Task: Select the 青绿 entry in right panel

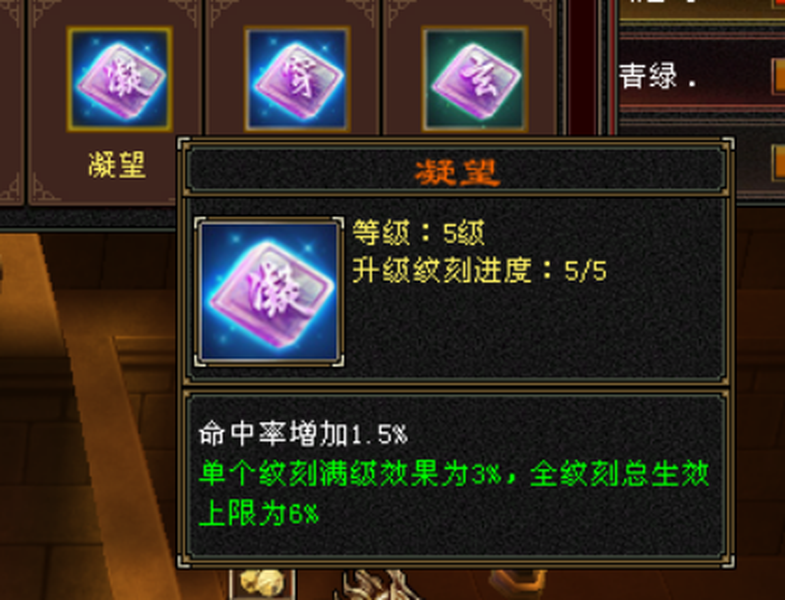Action: pyautogui.click(x=658, y=76)
